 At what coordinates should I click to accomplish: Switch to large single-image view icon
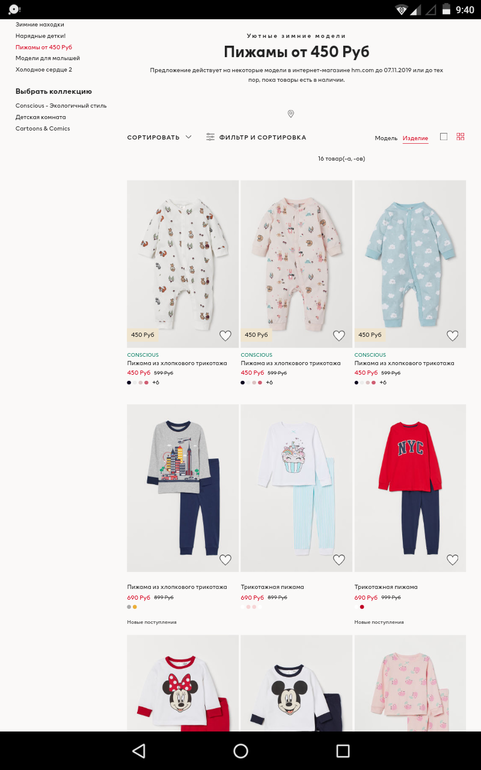pos(444,137)
